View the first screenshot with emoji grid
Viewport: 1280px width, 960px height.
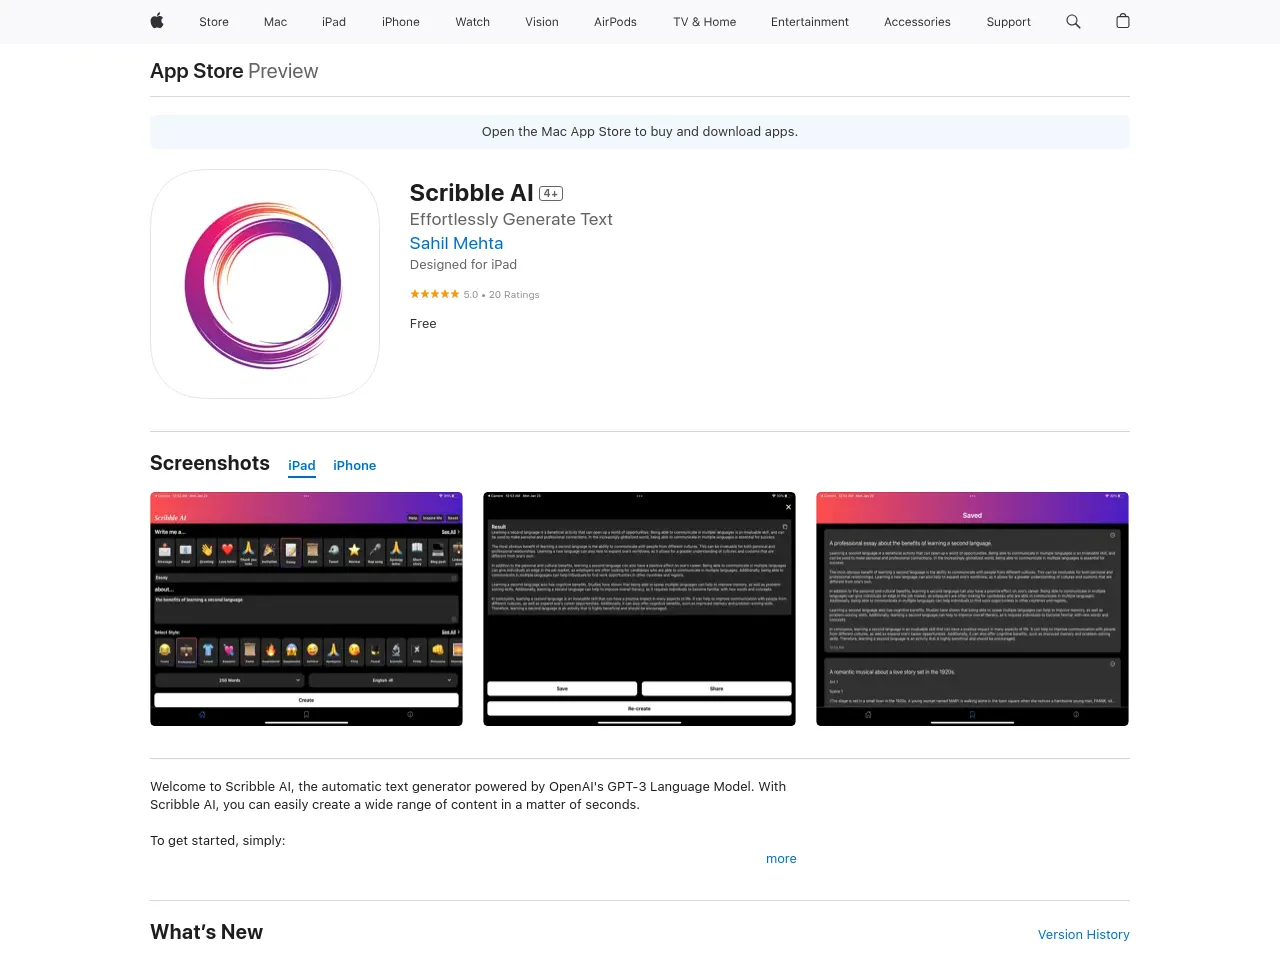point(306,609)
